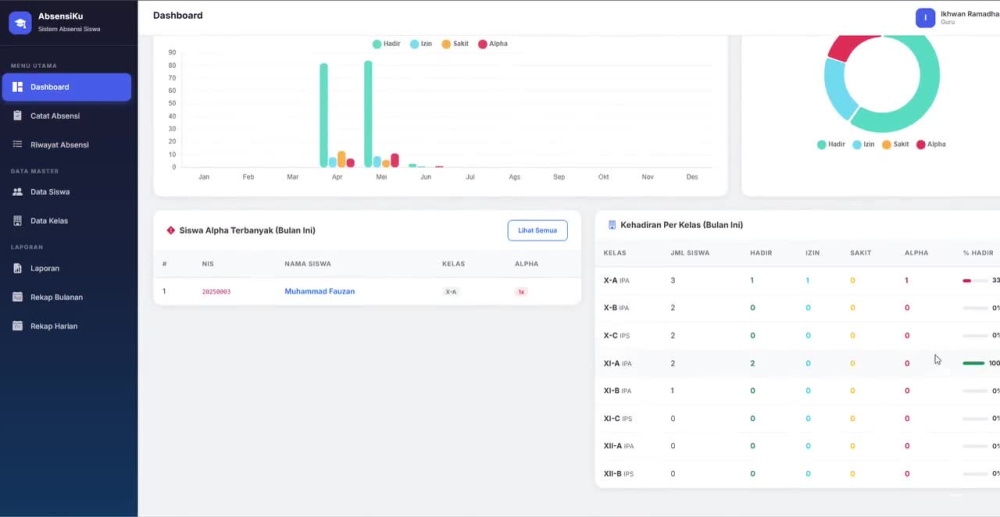This screenshot has width=1000, height=517.
Task: Click the KELAS header in alpha students table
Action: tap(453, 264)
